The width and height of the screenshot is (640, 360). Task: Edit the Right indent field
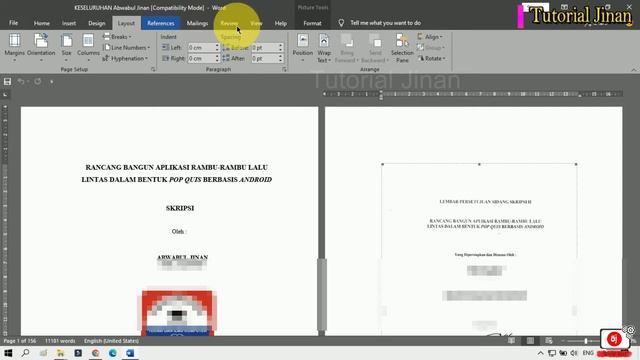(x=201, y=58)
